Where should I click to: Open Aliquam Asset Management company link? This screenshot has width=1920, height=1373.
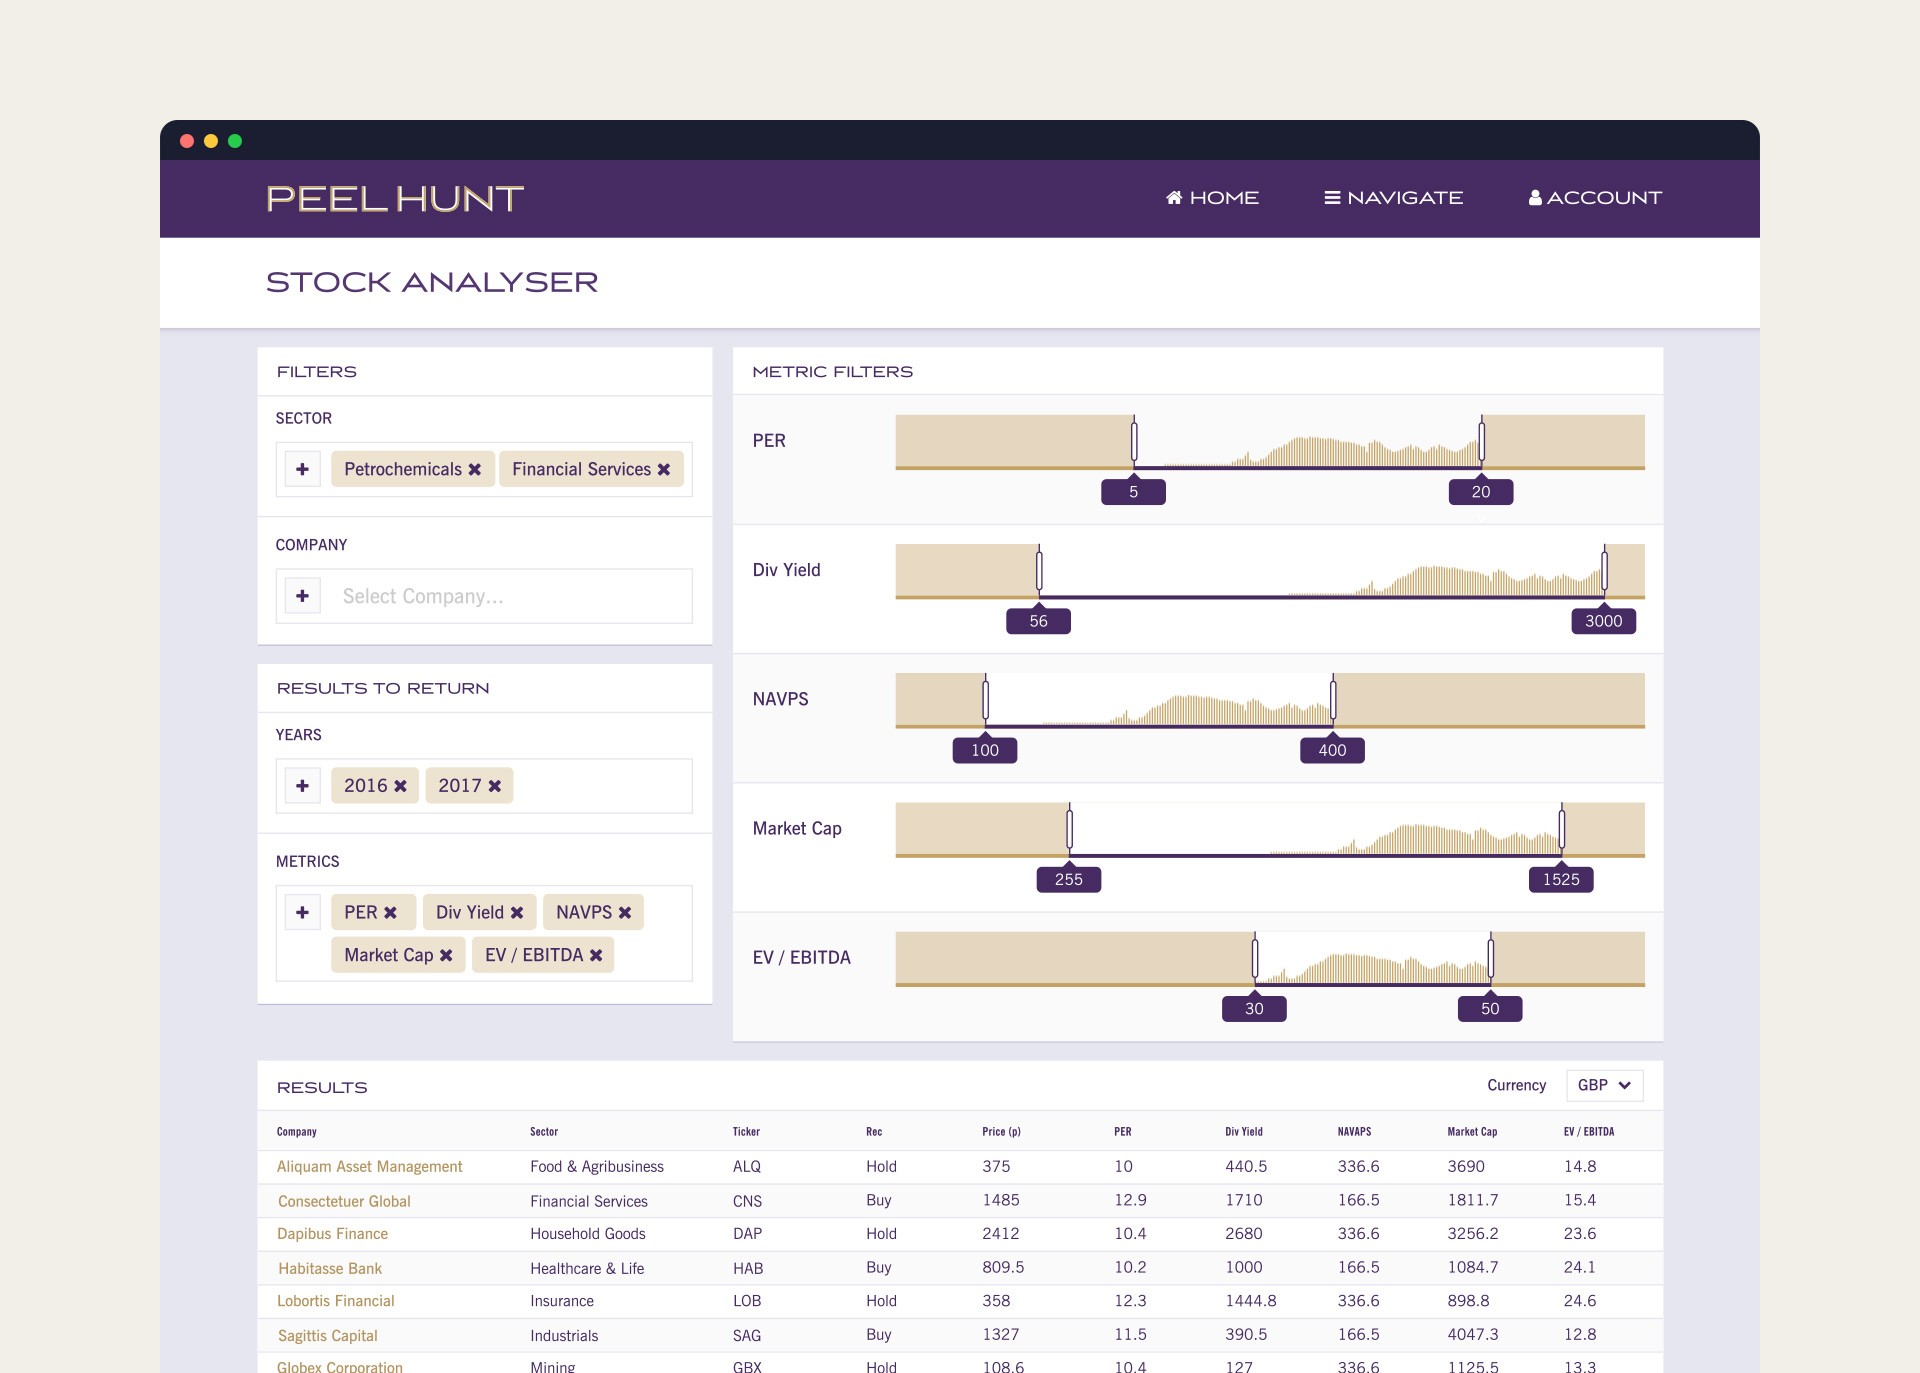369,1166
